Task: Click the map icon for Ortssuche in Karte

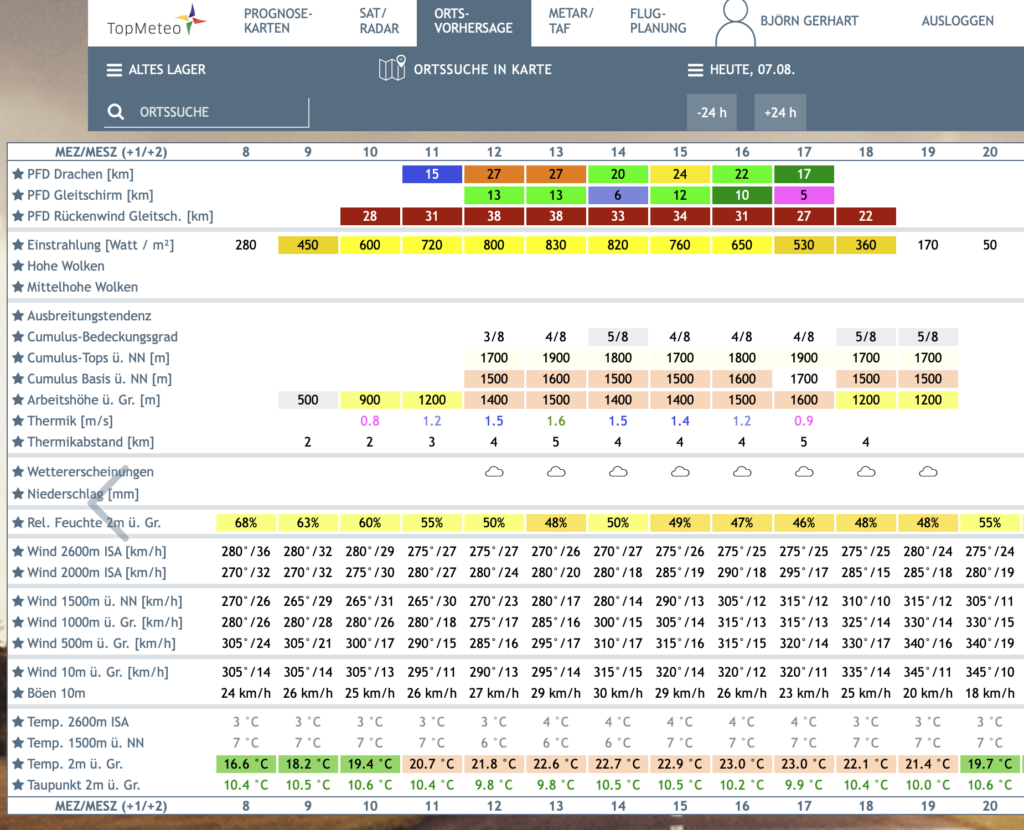Action: click(392, 69)
